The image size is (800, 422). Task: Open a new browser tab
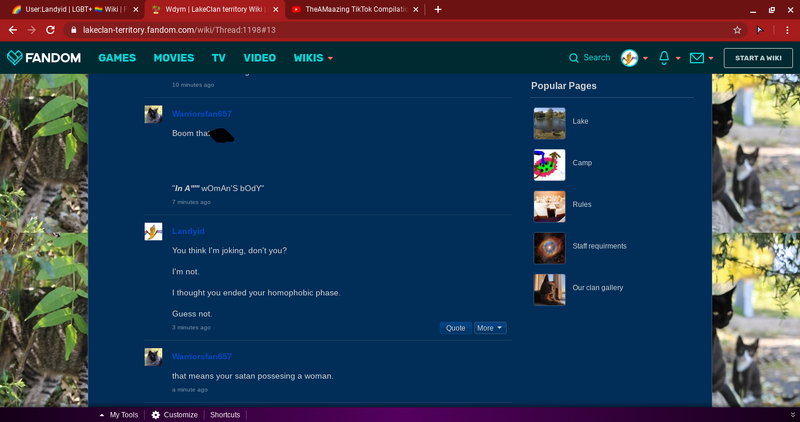438,9
